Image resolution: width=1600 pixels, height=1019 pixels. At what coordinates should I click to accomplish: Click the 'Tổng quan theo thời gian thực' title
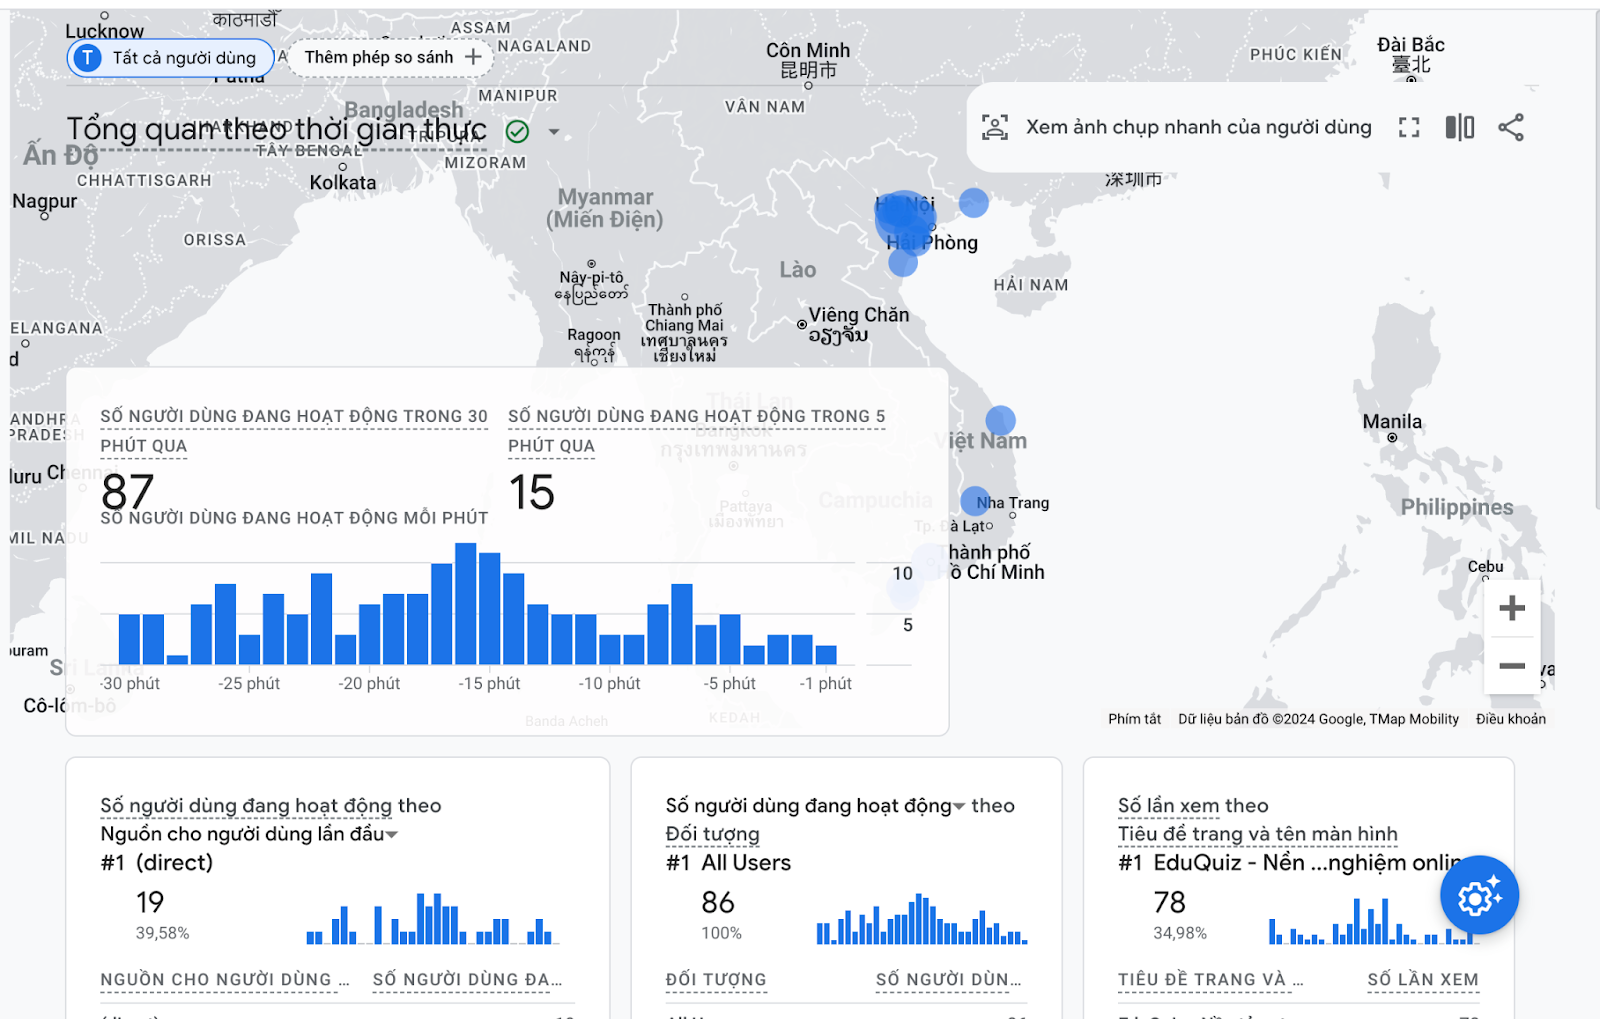click(277, 129)
